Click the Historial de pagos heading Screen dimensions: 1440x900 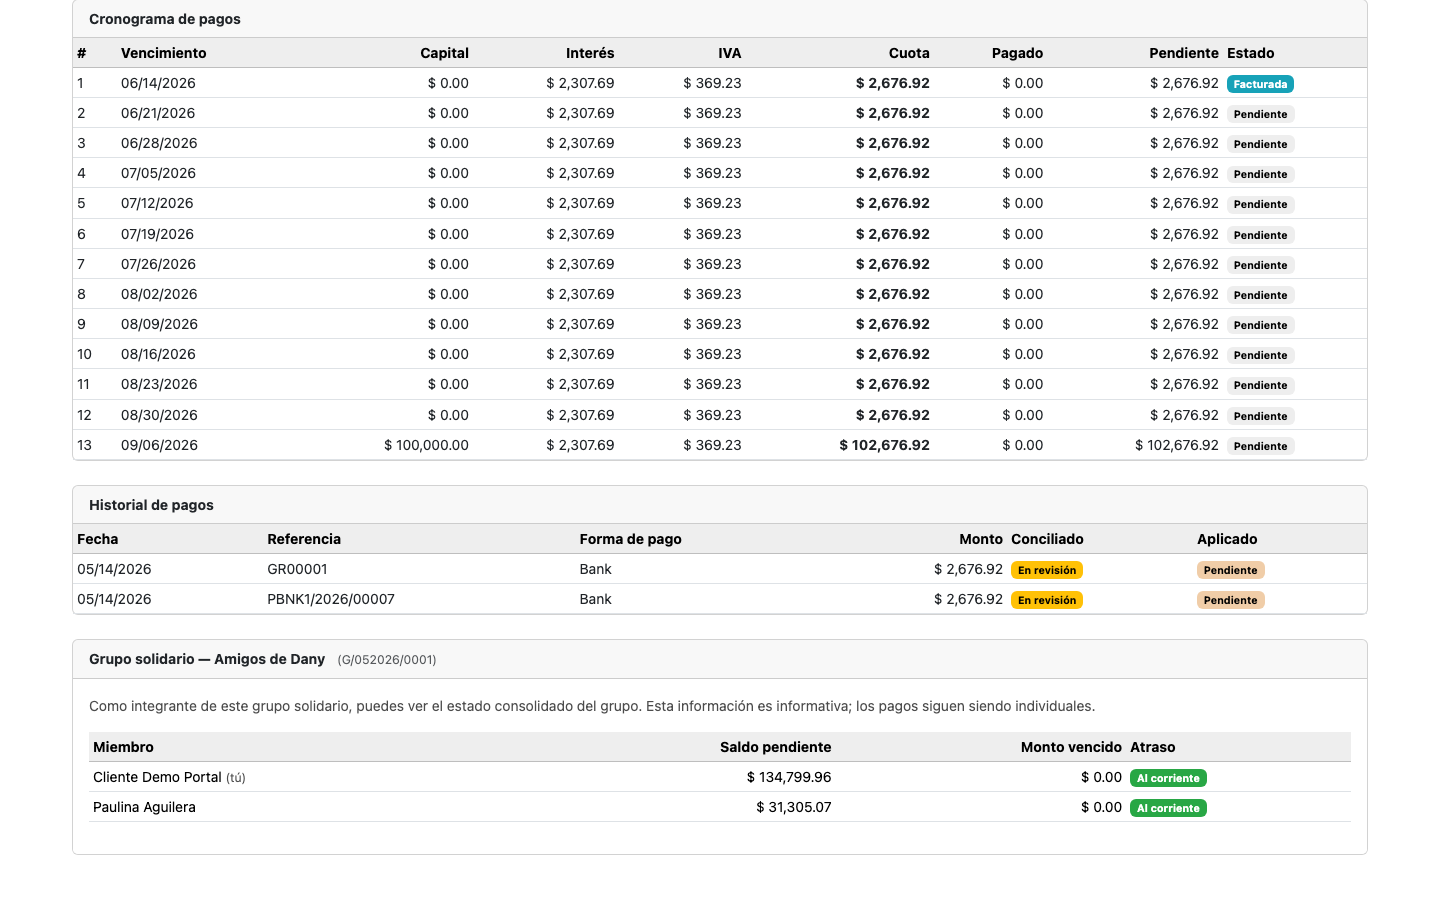(151, 505)
